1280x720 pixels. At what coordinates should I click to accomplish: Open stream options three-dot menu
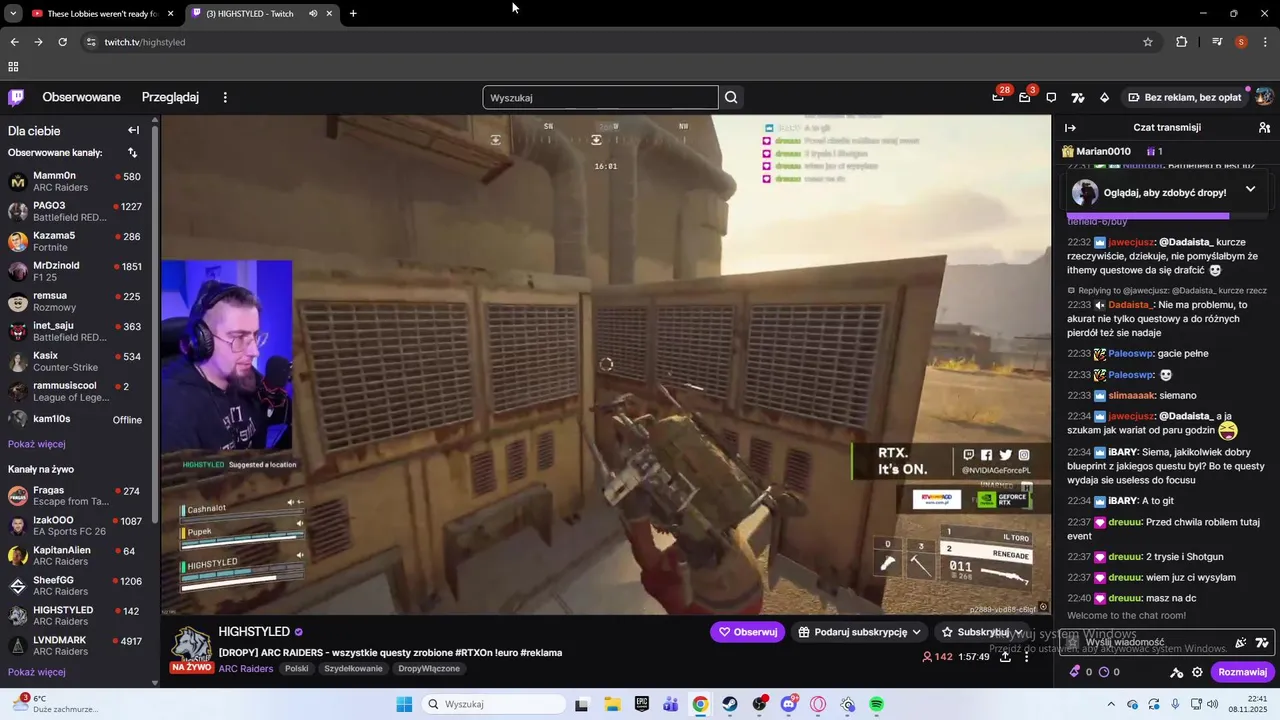tap(1026, 657)
